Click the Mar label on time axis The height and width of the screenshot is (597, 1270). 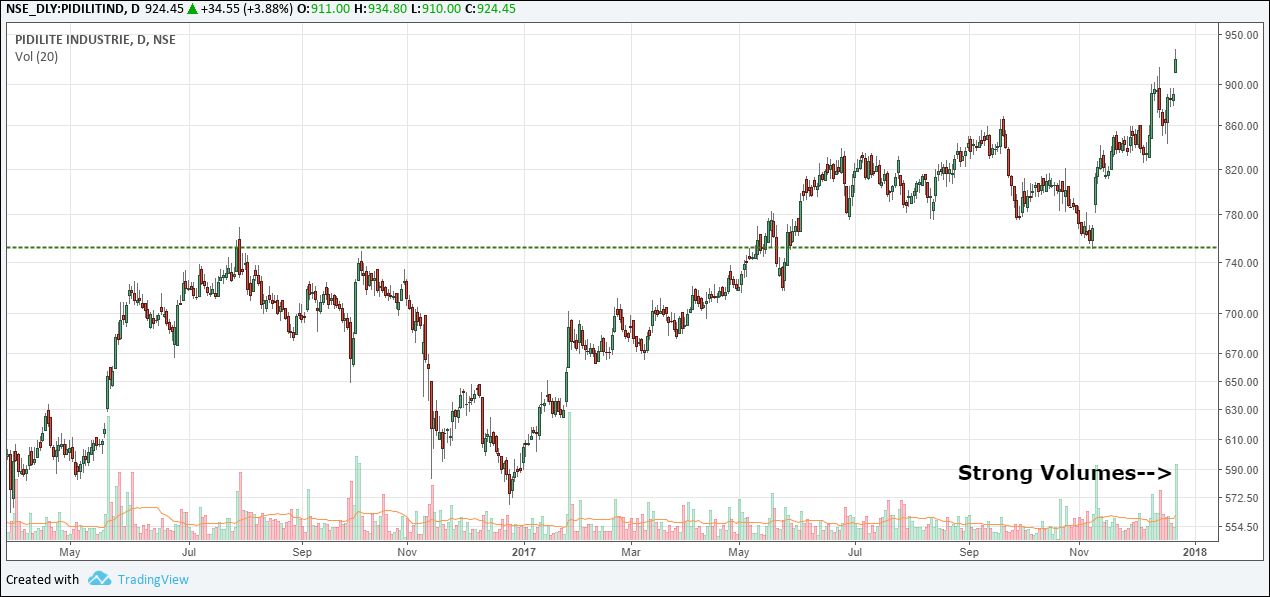point(631,551)
